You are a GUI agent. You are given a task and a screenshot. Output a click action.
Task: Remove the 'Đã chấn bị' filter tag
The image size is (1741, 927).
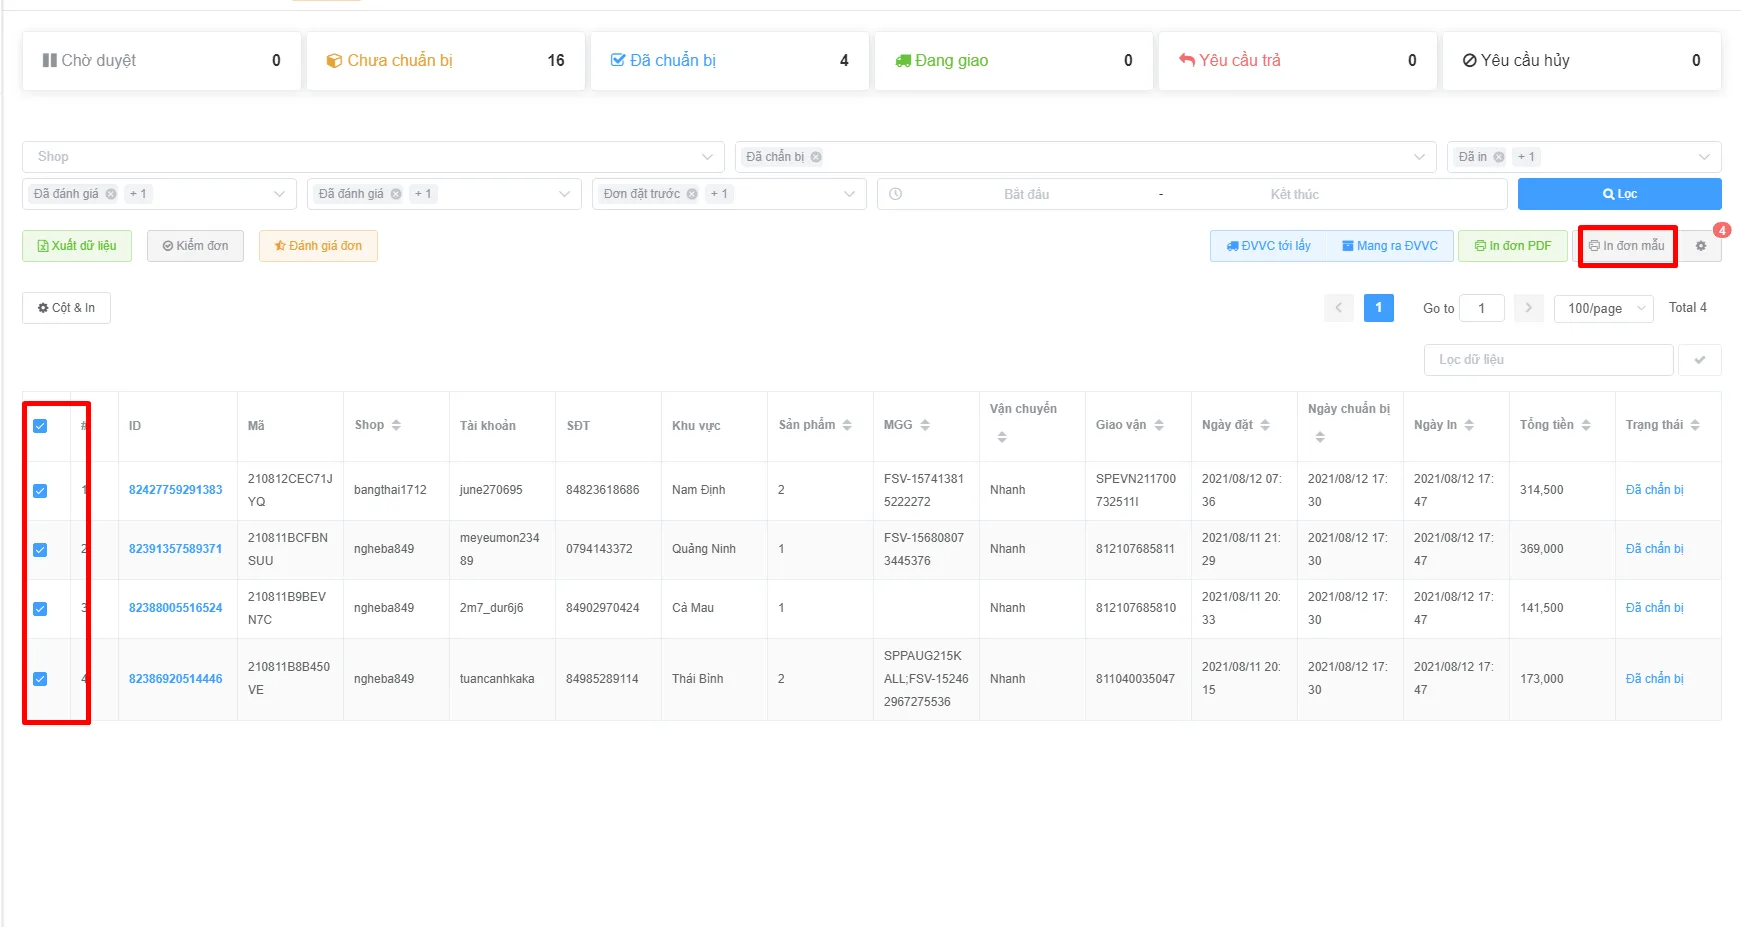(x=816, y=157)
